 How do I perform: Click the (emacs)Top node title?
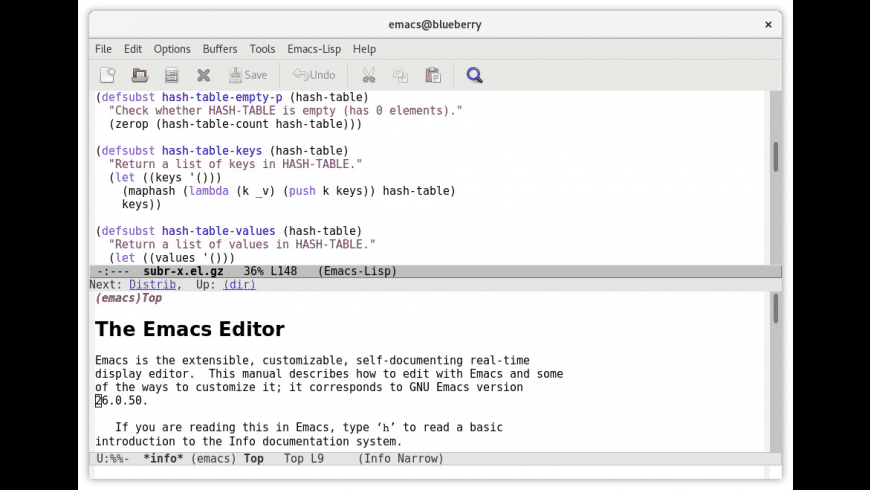click(129, 298)
